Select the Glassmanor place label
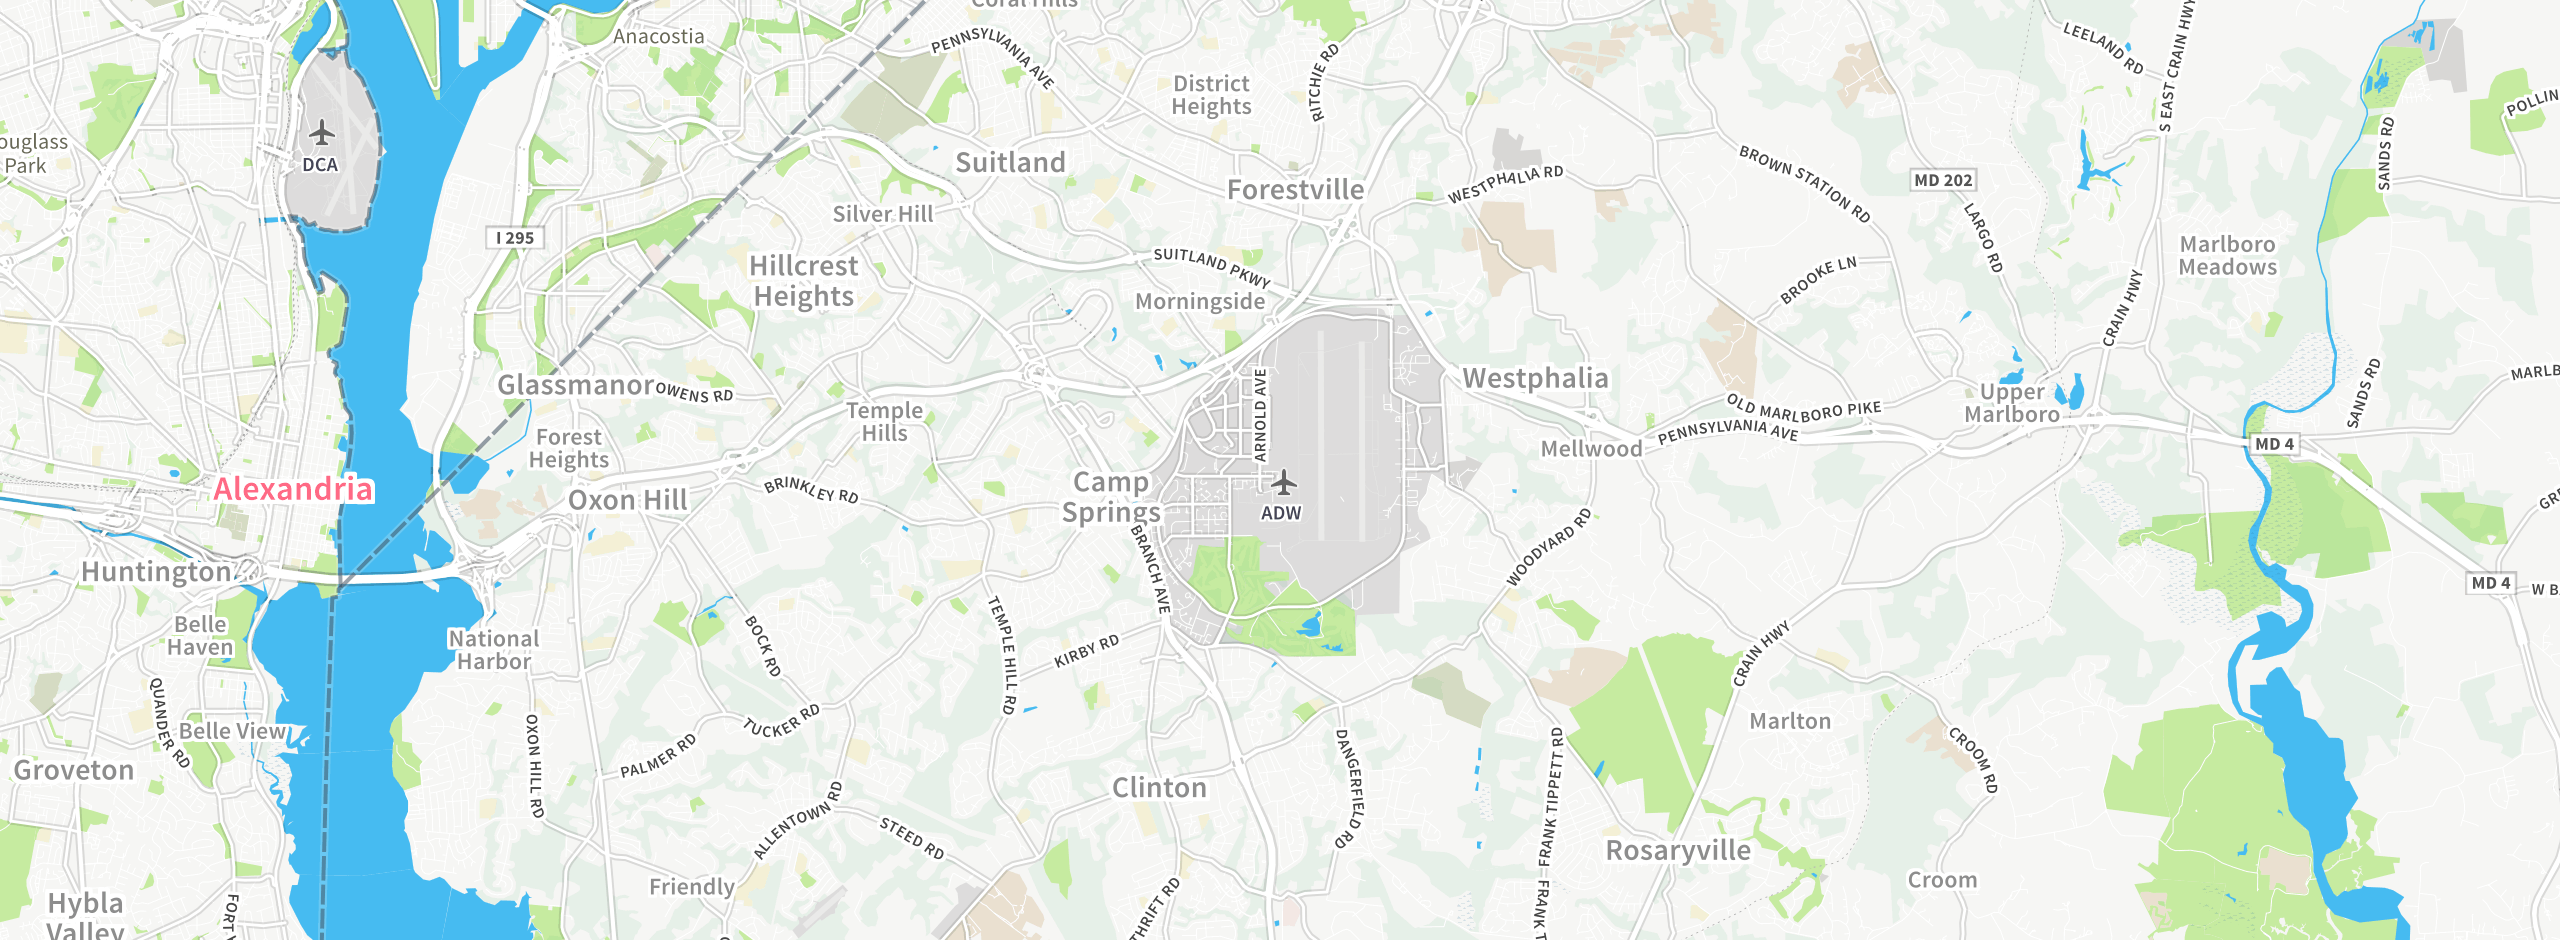 pyautogui.click(x=576, y=385)
